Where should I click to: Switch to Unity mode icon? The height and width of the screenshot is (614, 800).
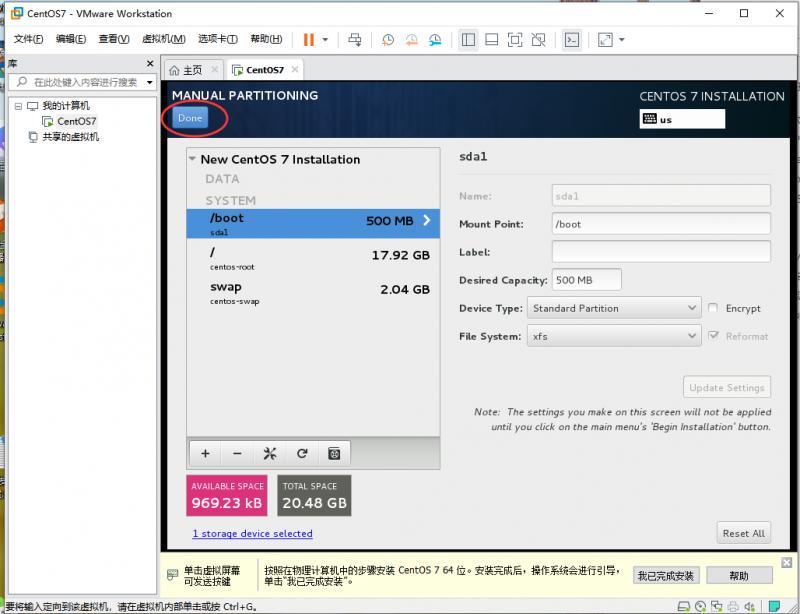(x=538, y=40)
